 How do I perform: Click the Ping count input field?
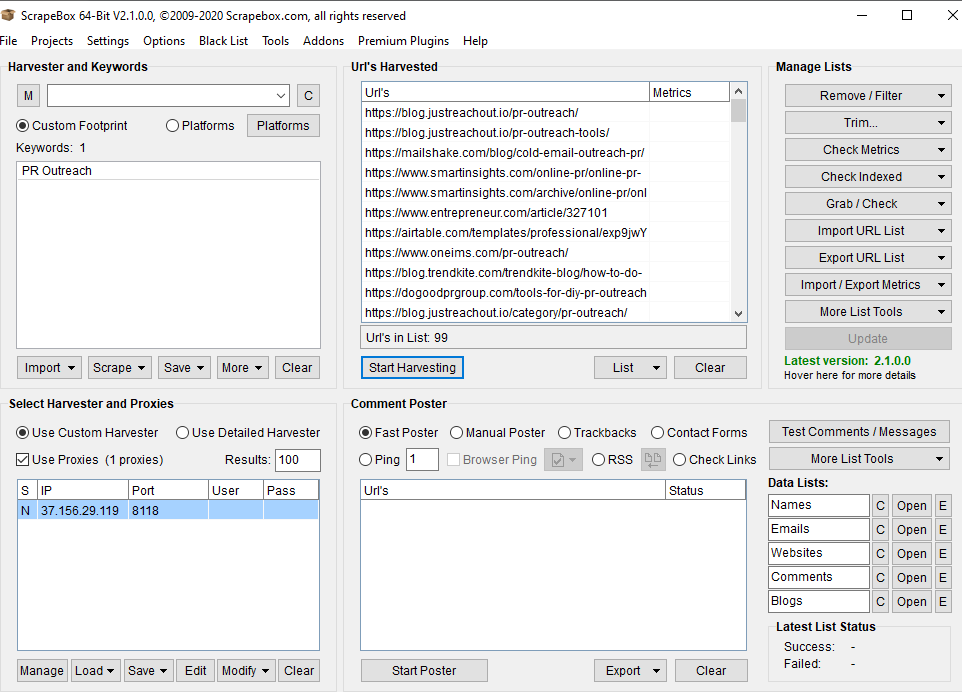point(422,459)
